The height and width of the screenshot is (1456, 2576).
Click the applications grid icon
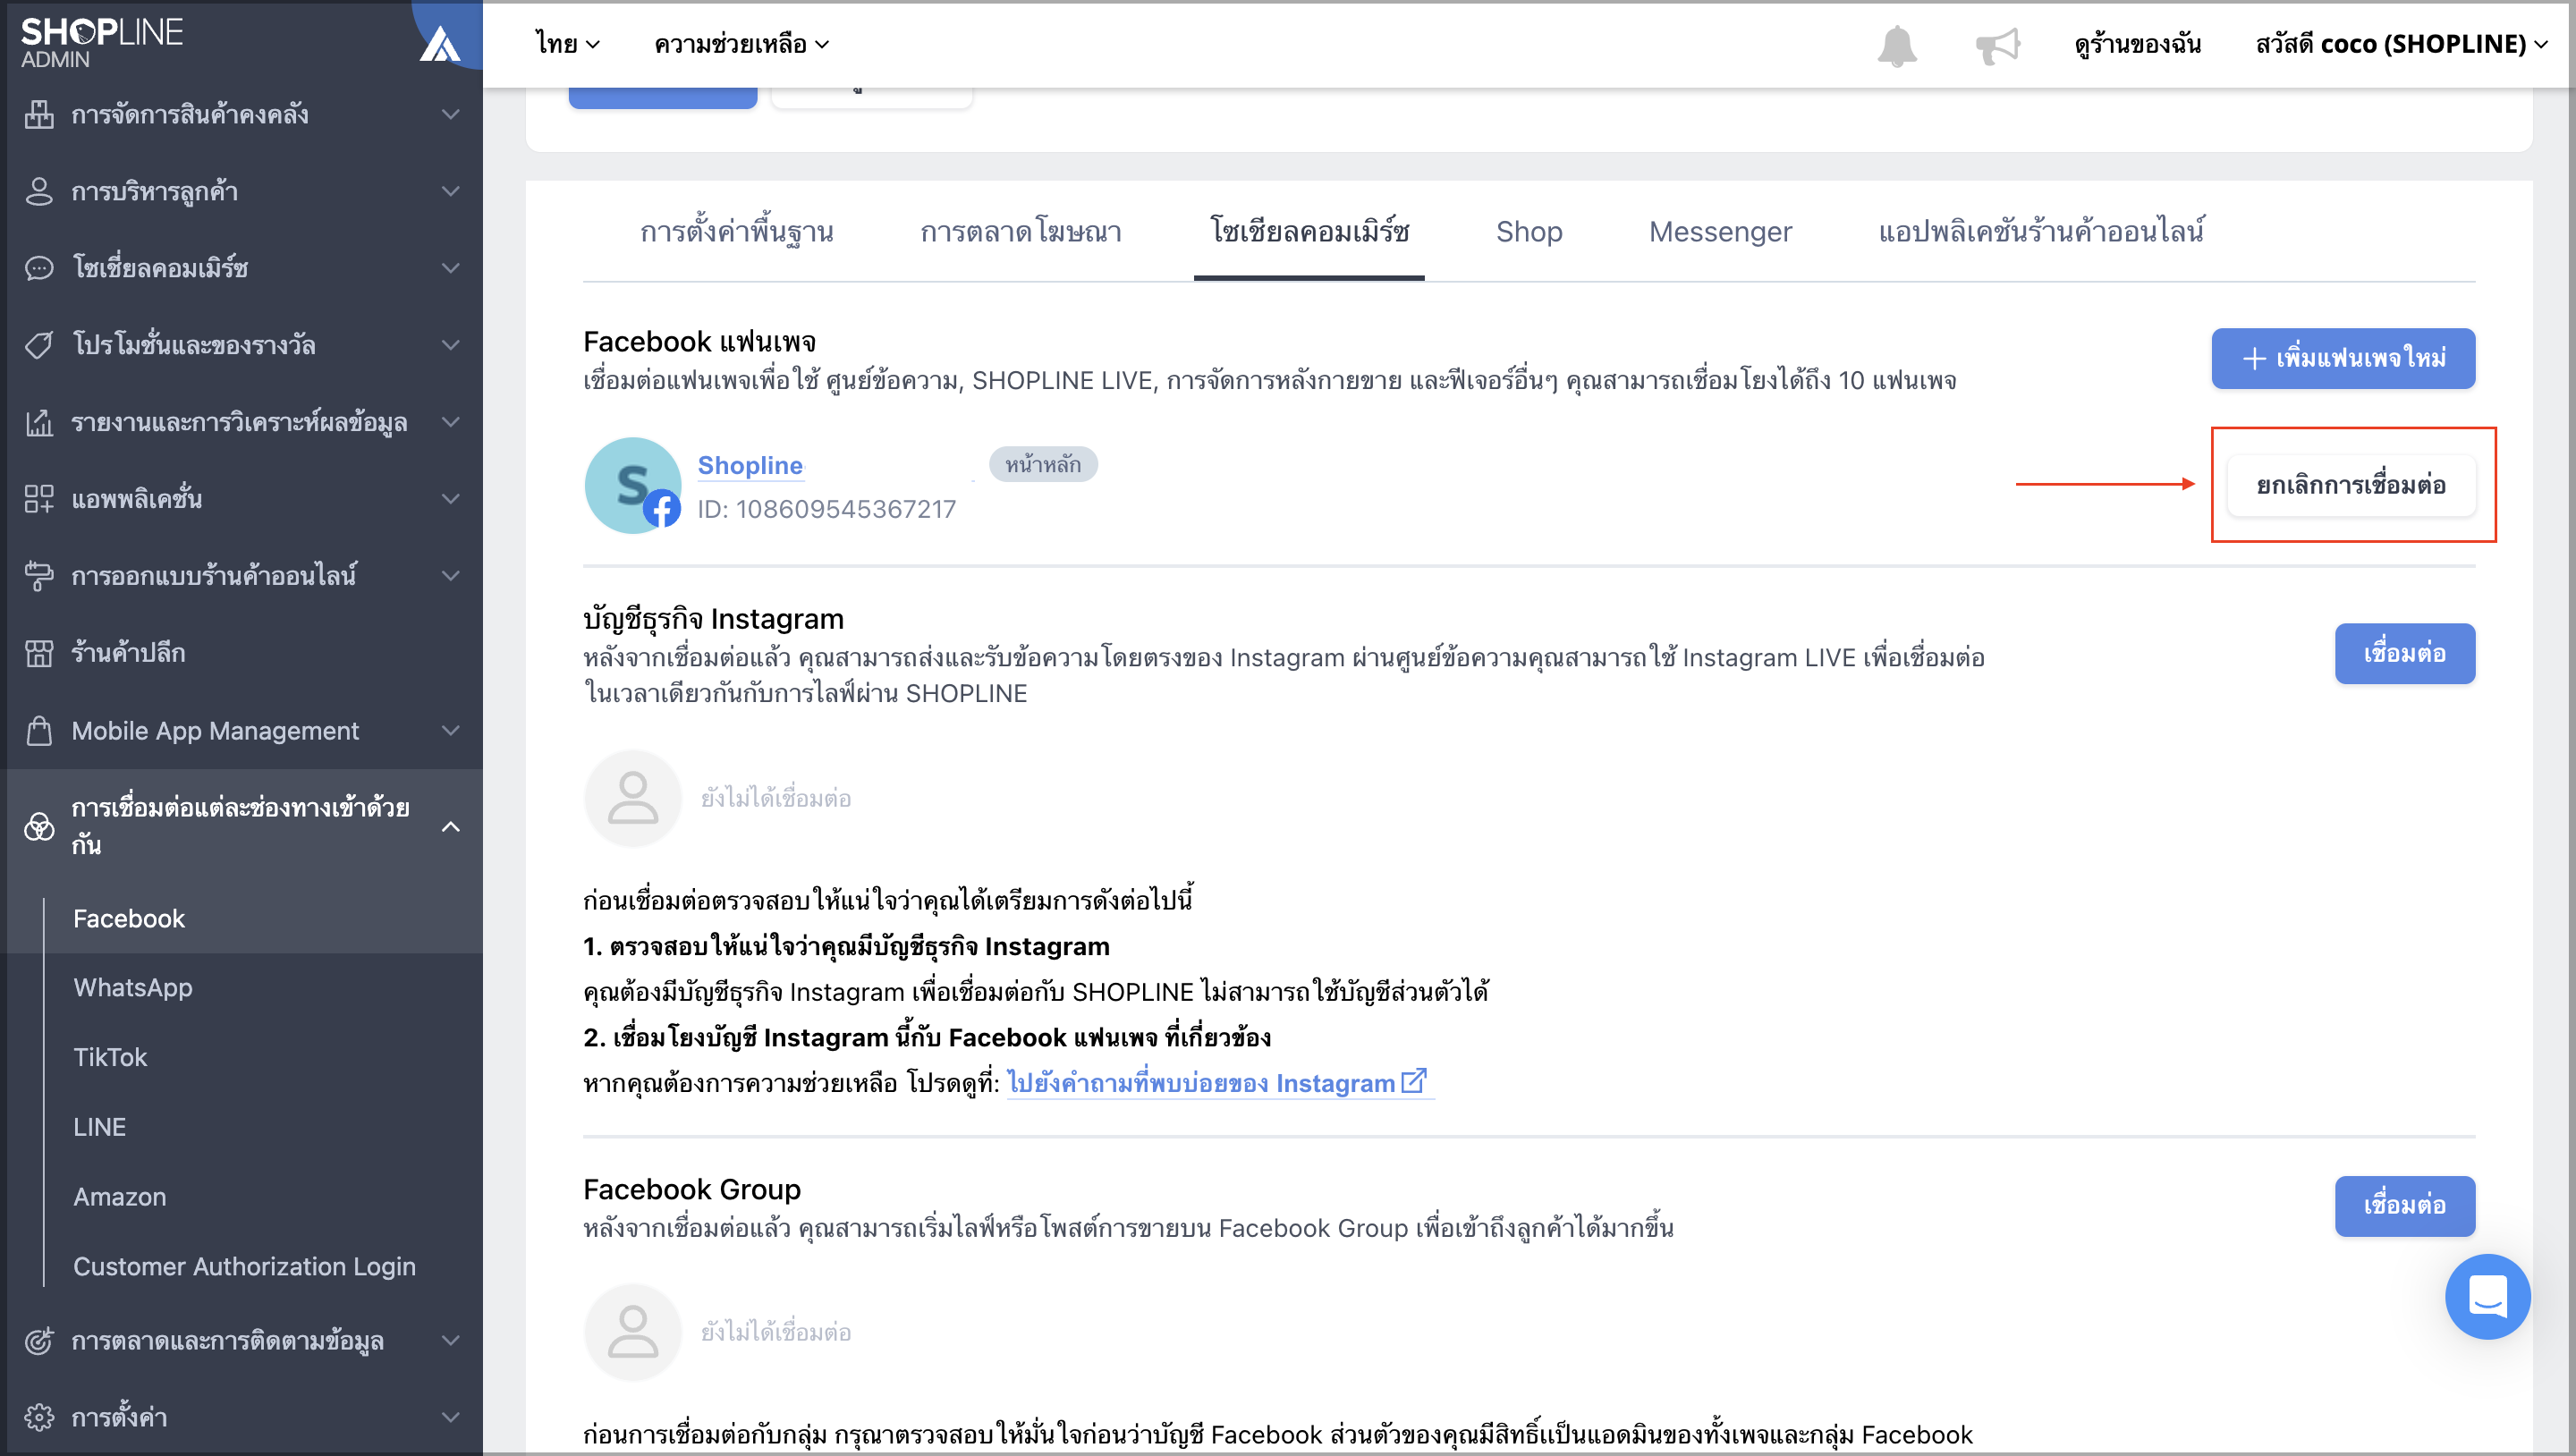point(39,499)
